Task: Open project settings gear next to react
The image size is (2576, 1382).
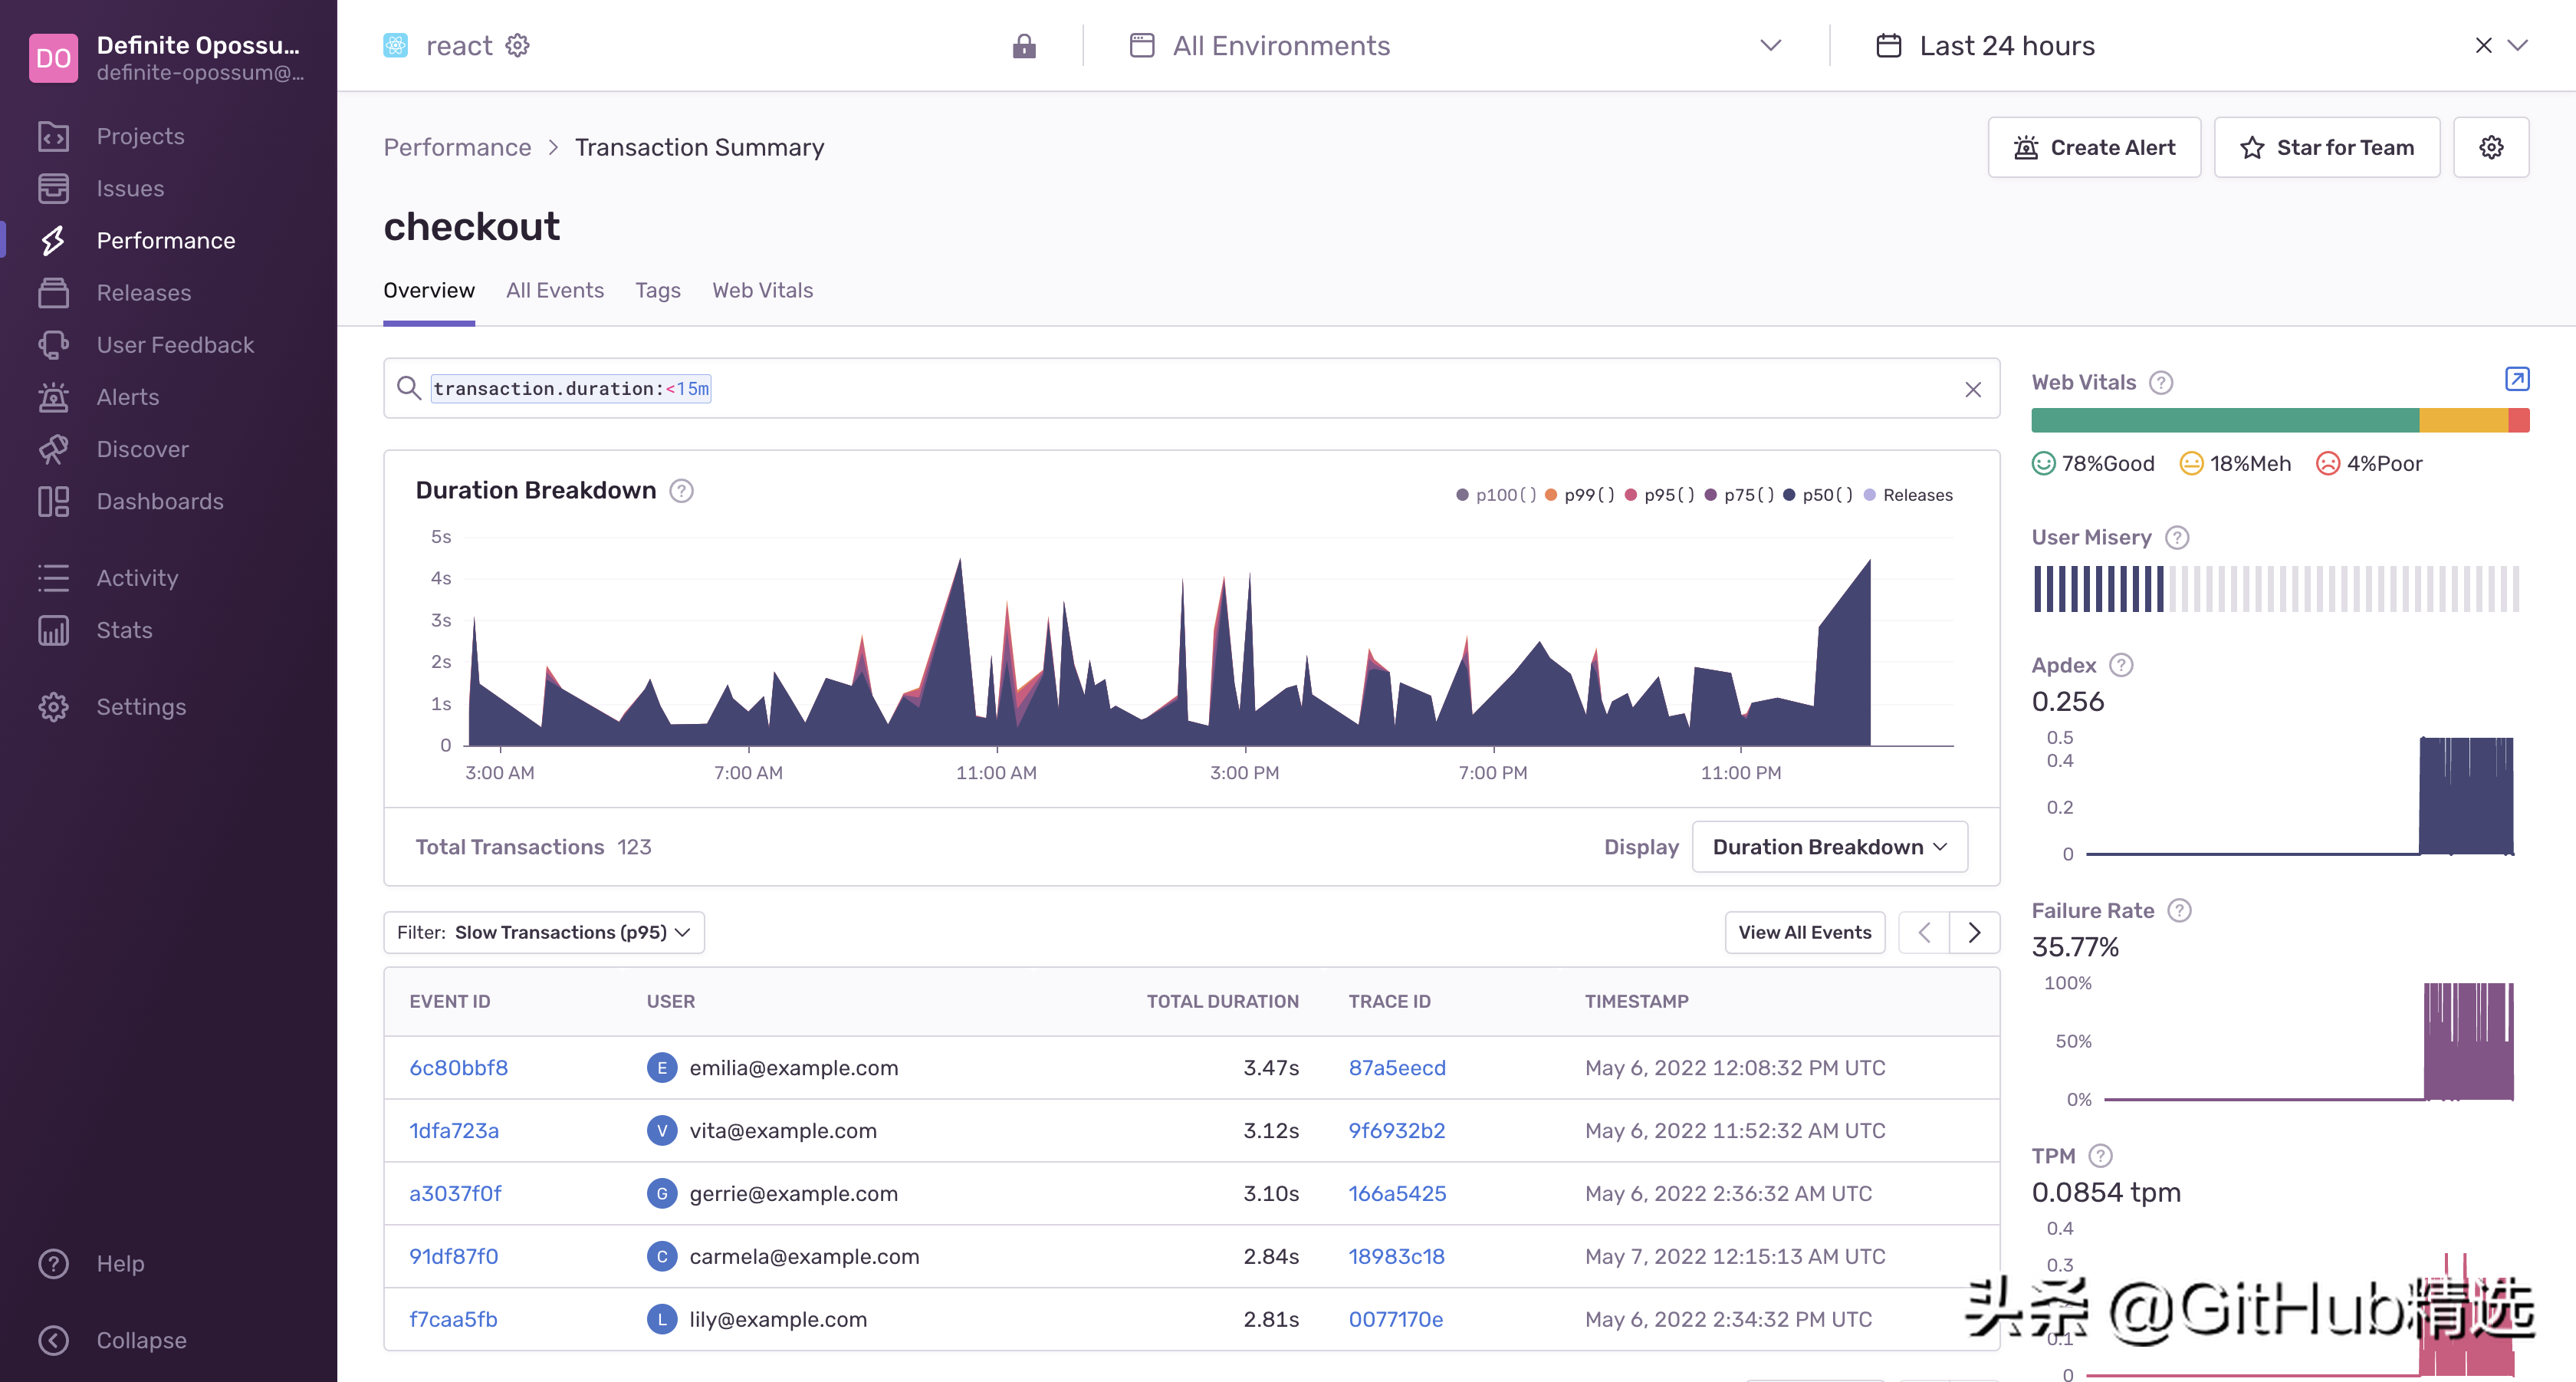Action: [517, 46]
